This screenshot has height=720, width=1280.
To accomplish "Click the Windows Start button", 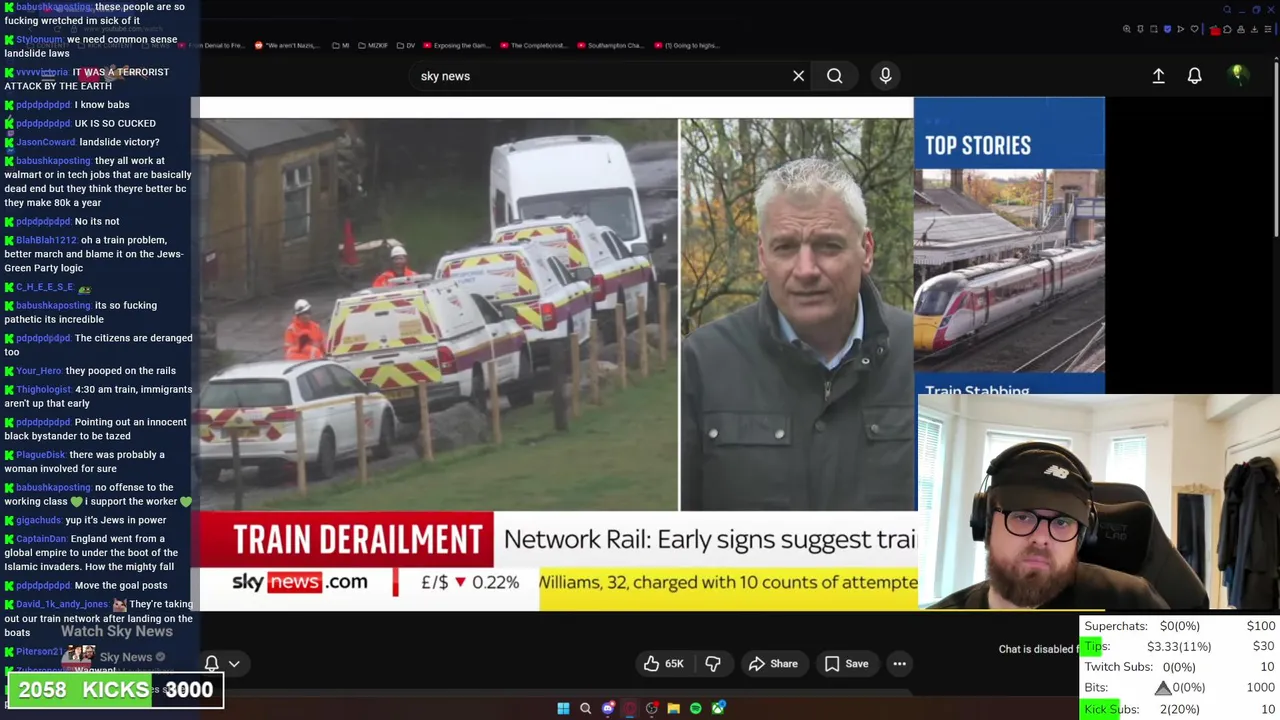I will pyautogui.click(x=563, y=709).
